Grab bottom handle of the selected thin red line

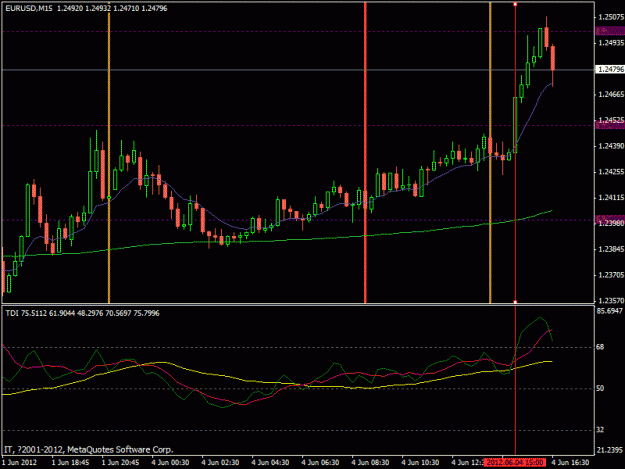click(x=515, y=302)
